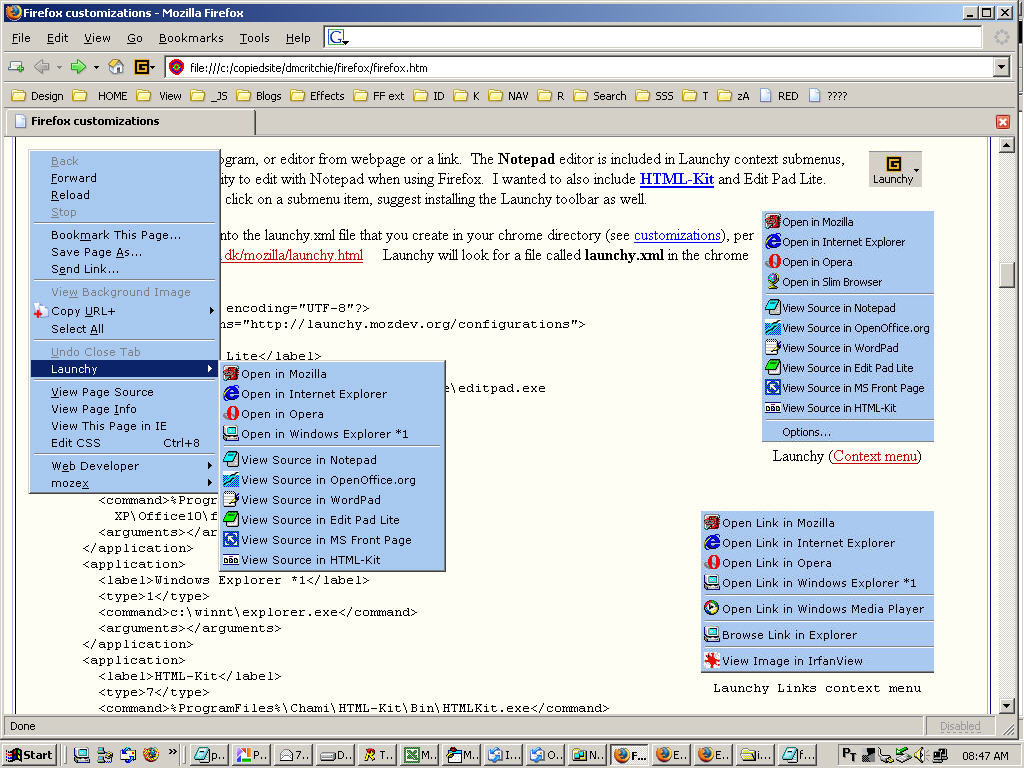Screen dimensions: 1024x768
Task: Expand the Copy URL+ submenu
Action: pyautogui.click(x=124, y=312)
